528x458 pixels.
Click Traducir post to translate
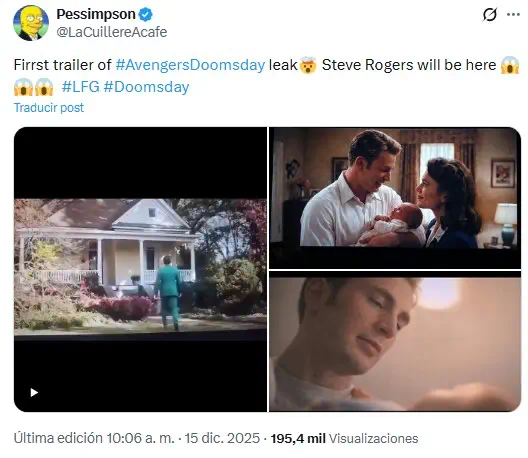tap(49, 108)
